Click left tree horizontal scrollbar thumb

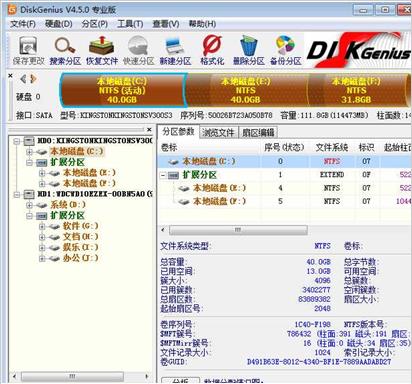[72, 376]
